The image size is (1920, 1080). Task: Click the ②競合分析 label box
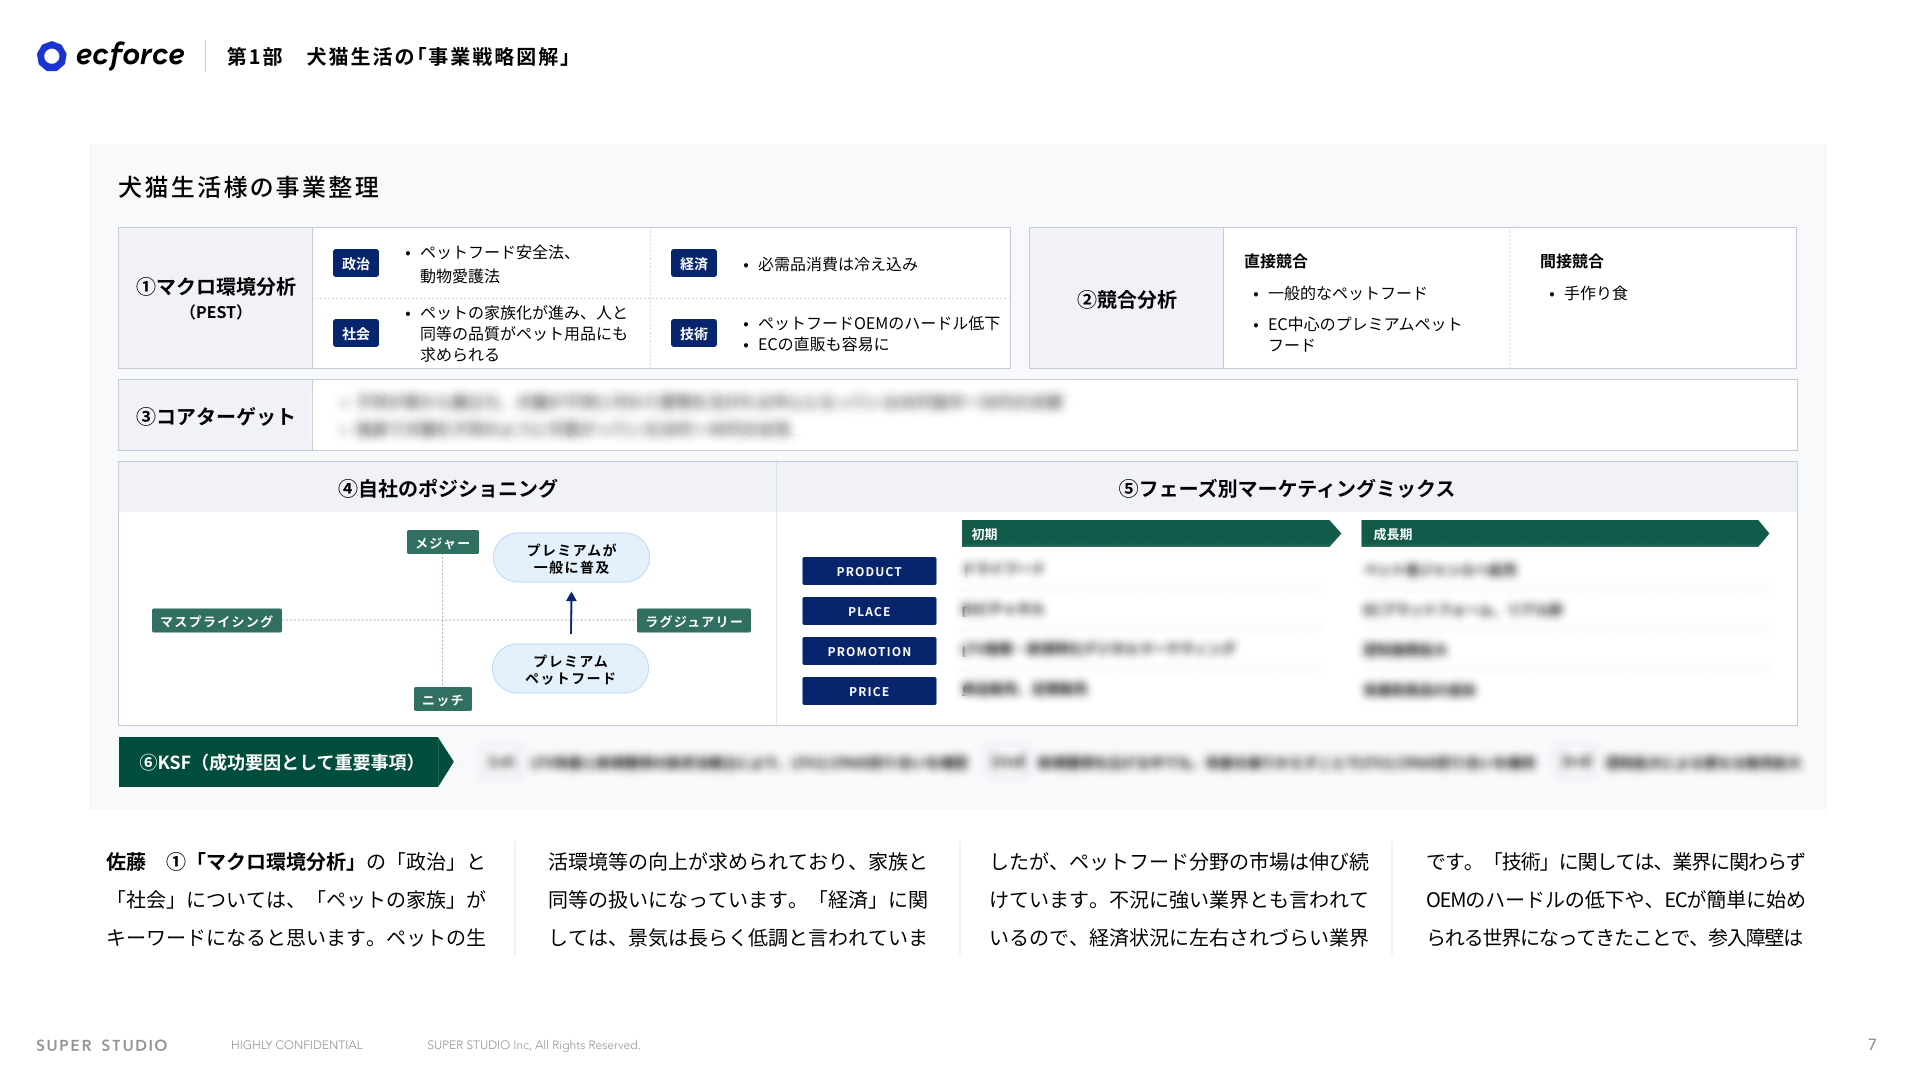coord(1126,298)
